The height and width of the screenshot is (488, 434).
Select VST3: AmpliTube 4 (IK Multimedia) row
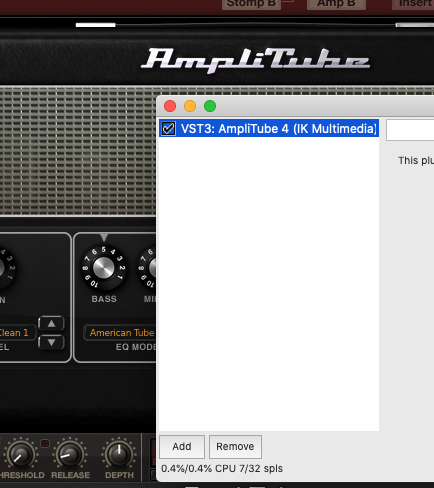[x=269, y=128]
